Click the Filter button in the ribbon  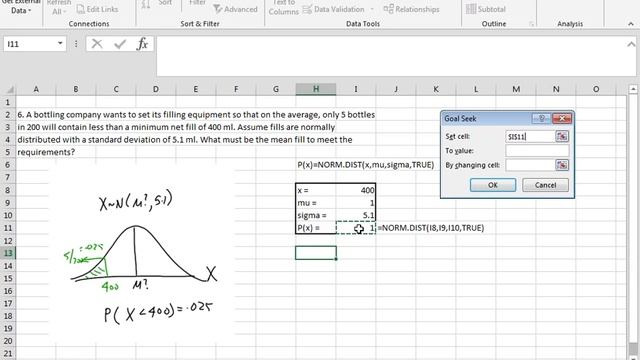tap(197, 3)
